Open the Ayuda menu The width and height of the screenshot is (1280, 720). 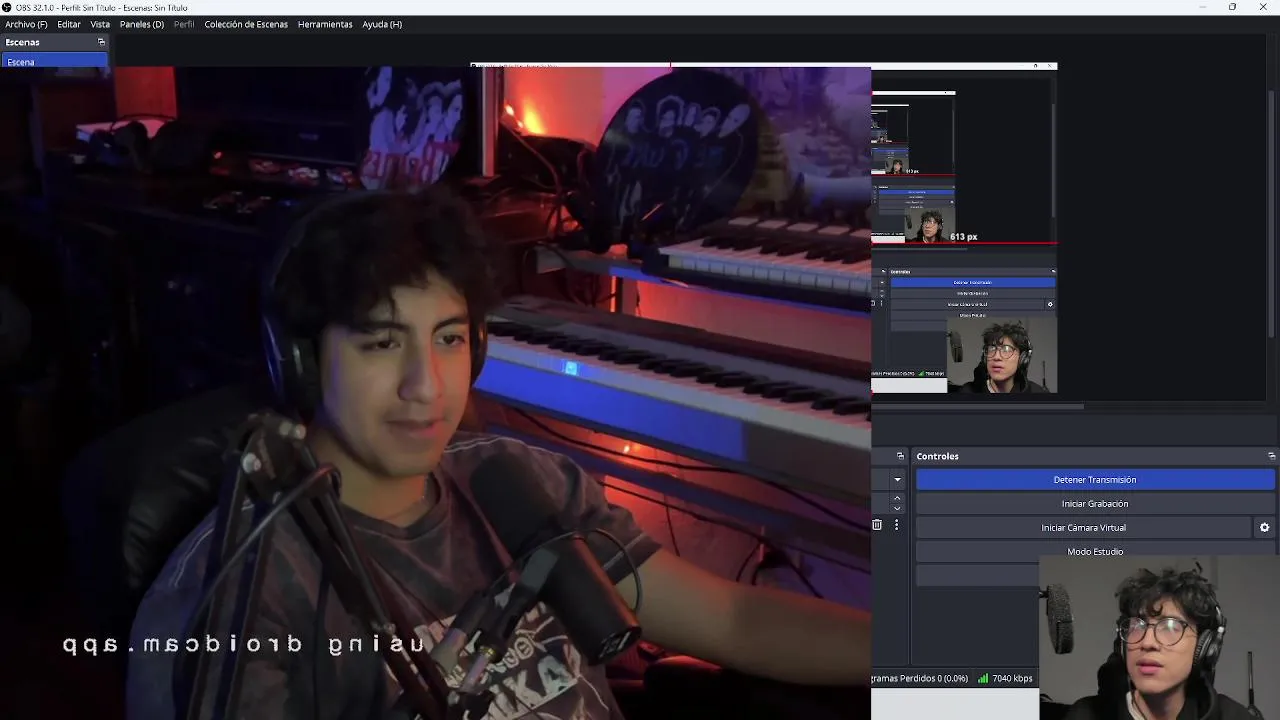point(382,24)
